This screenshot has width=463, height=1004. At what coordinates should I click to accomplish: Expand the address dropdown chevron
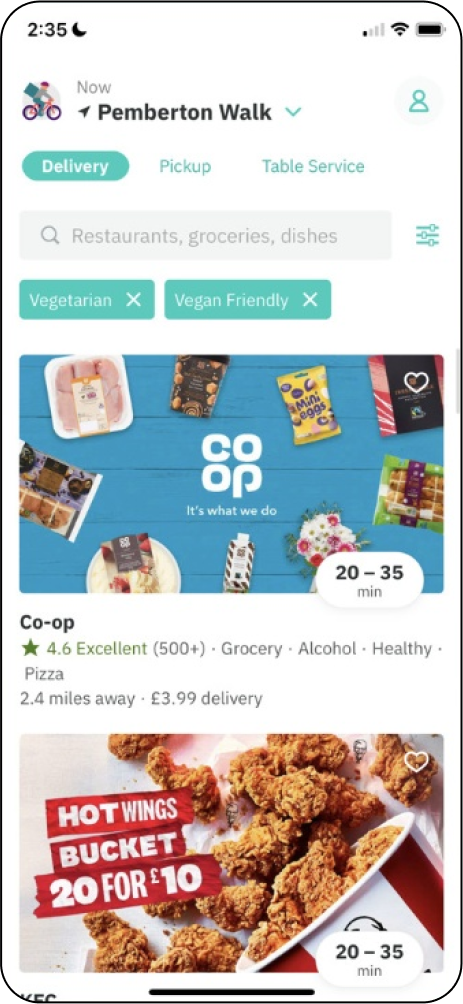pos(293,113)
